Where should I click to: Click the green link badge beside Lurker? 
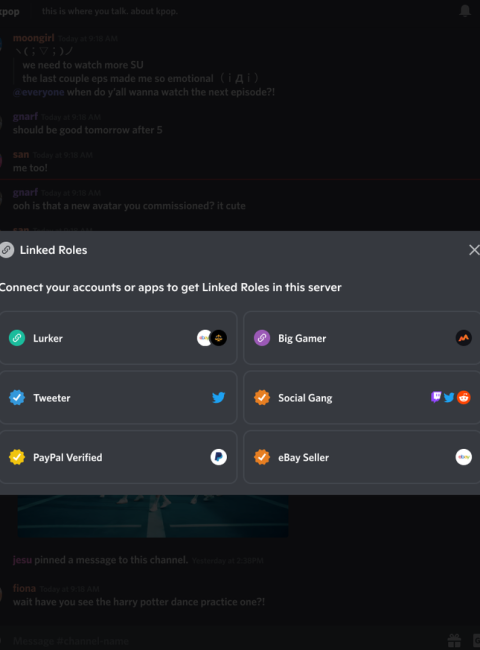click(17, 338)
